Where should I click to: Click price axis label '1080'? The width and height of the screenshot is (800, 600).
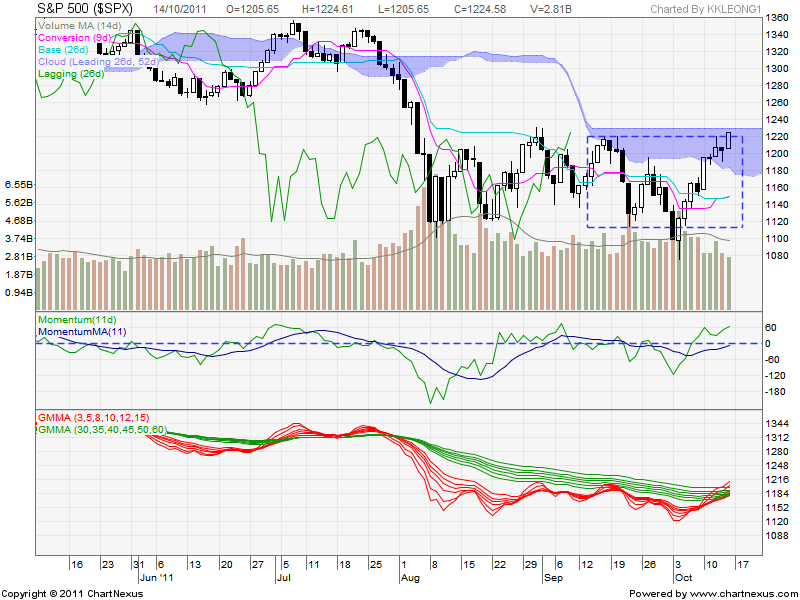tap(777, 256)
